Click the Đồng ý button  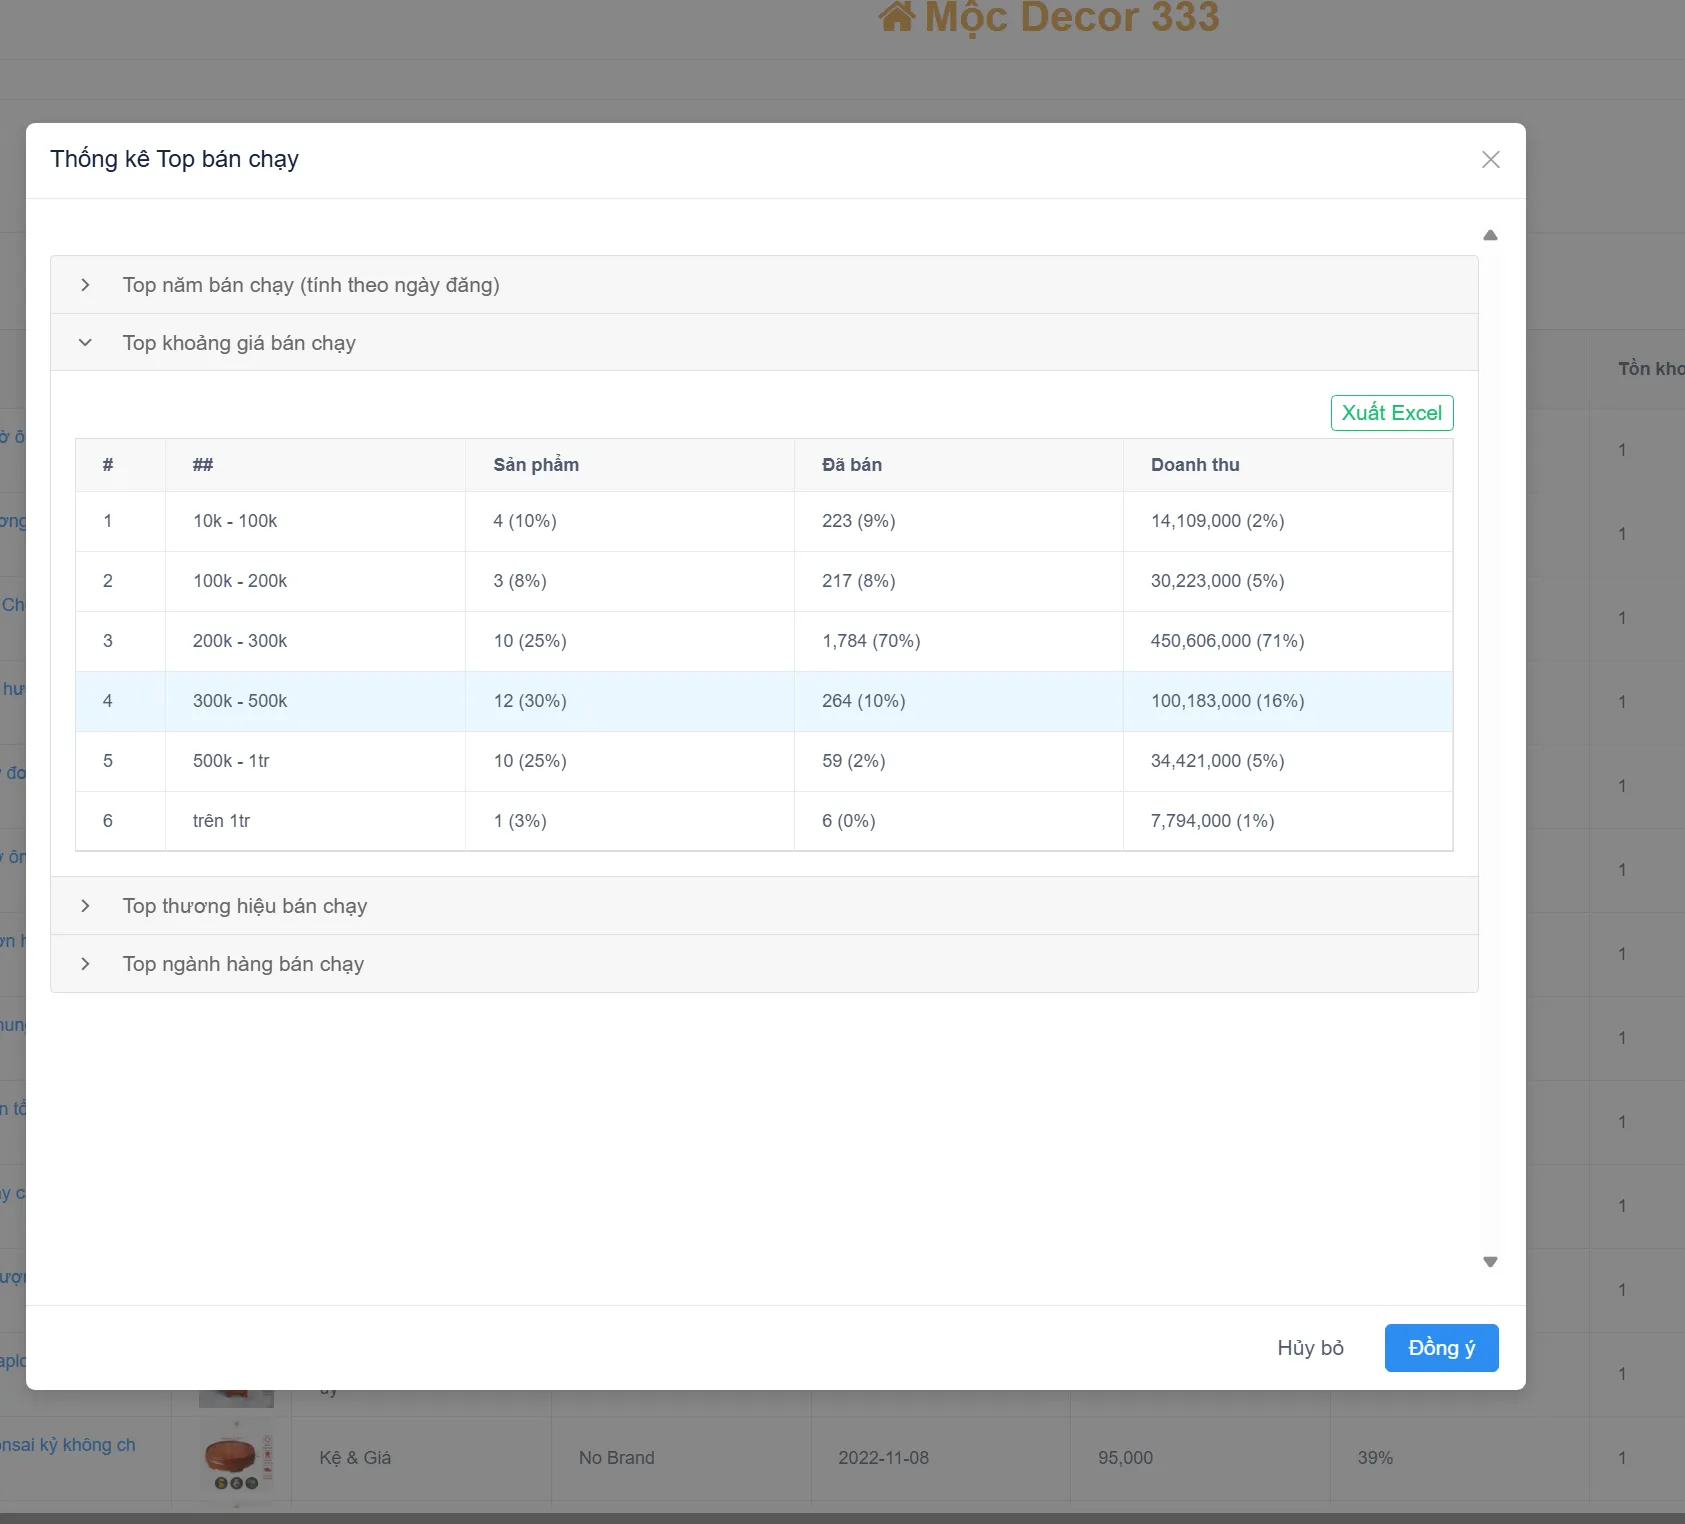(x=1441, y=1348)
